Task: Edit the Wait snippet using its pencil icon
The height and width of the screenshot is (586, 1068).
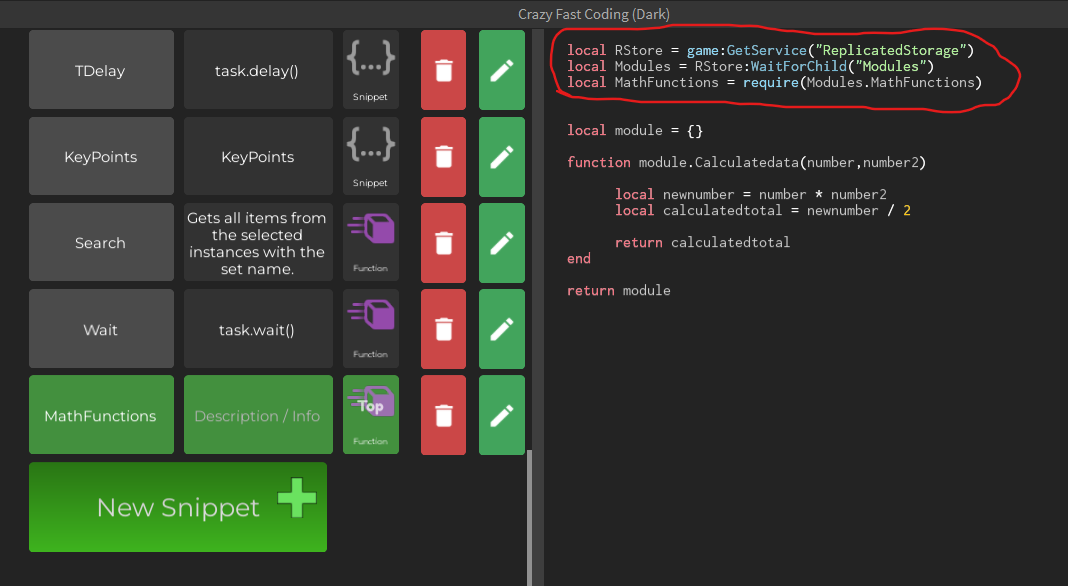Action: point(501,328)
